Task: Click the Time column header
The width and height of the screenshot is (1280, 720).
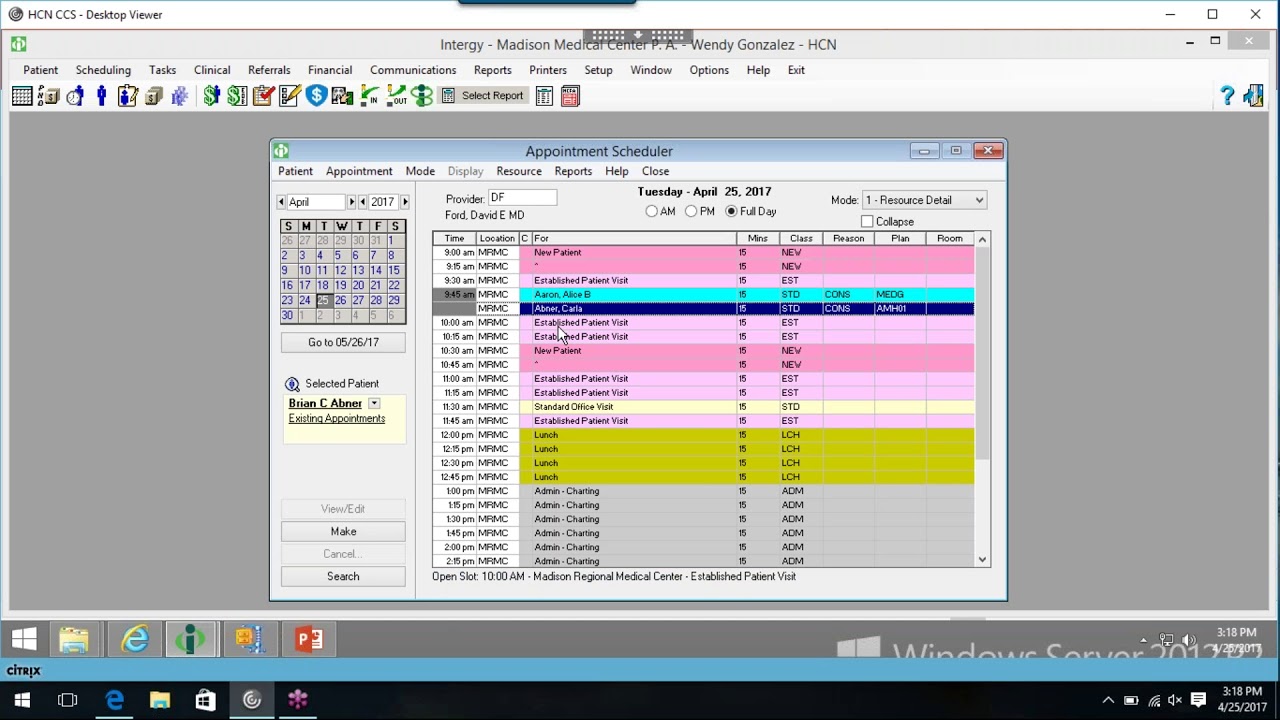Action: [455, 239]
